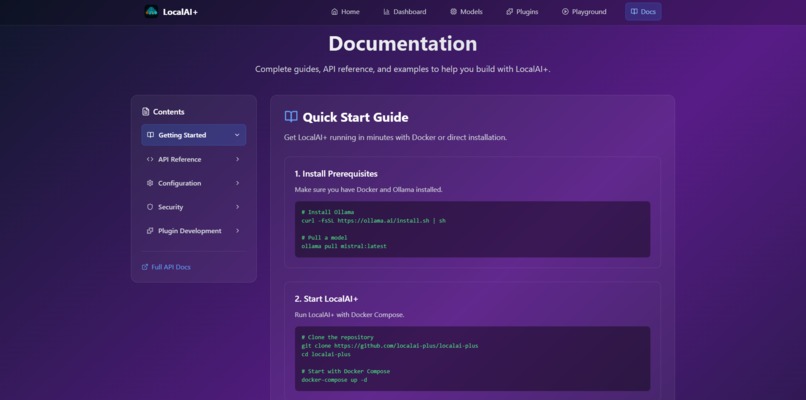Image resolution: width=806 pixels, height=400 pixels.
Task: Click the Plugins puzzle icon in navbar
Action: click(509, 11)
